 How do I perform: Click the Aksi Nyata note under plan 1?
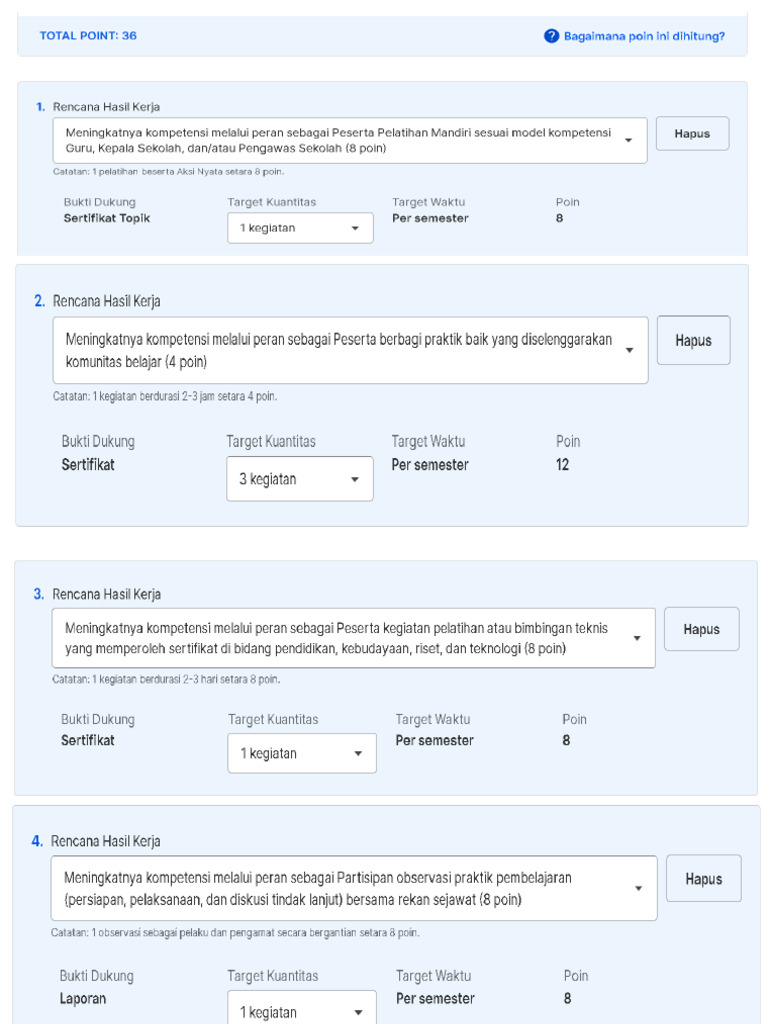[168, 172]
